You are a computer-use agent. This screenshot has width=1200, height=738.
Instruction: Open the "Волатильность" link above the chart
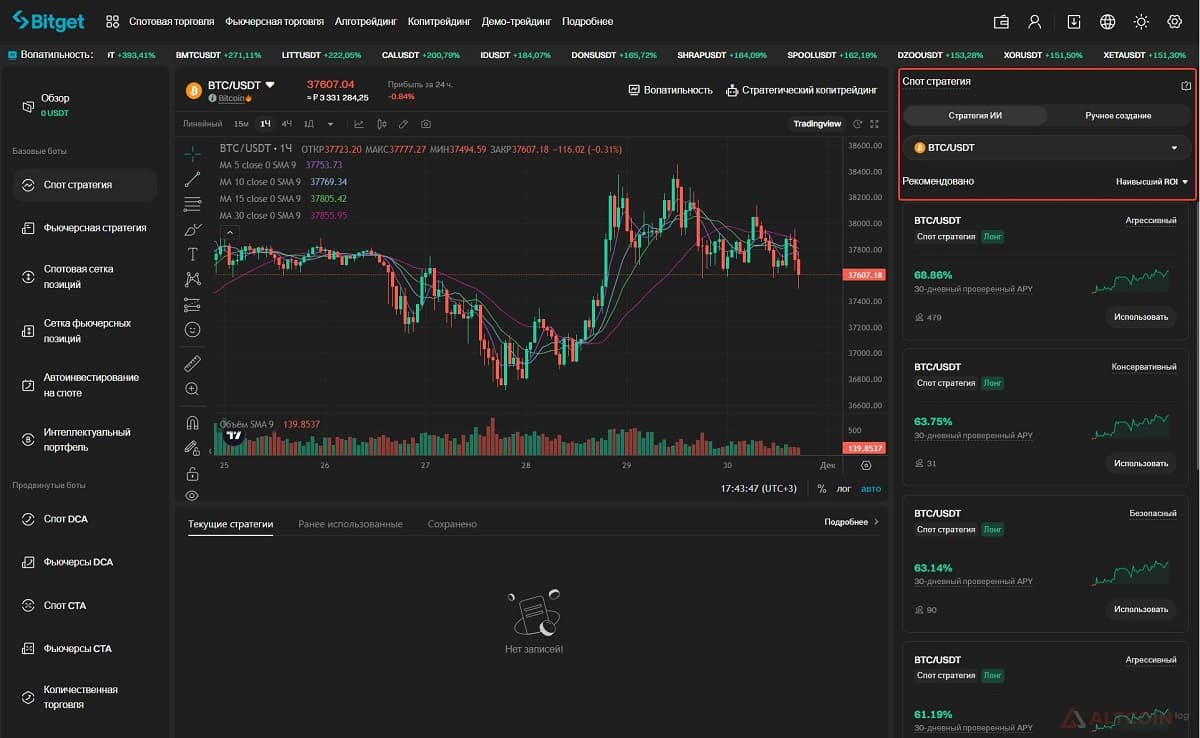[670, 90]
